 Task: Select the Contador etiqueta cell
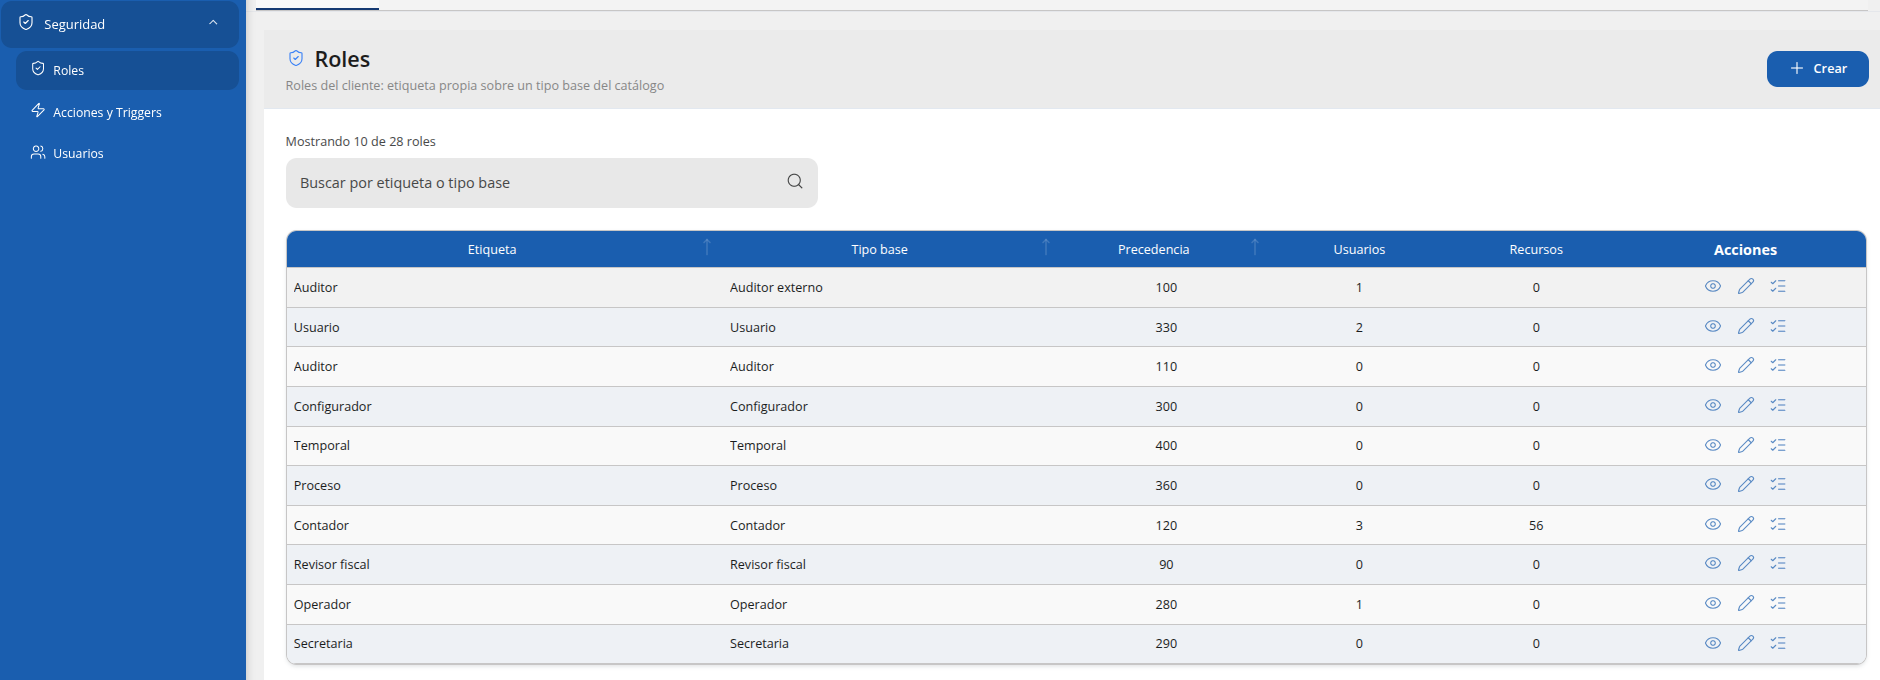point(321,526)
